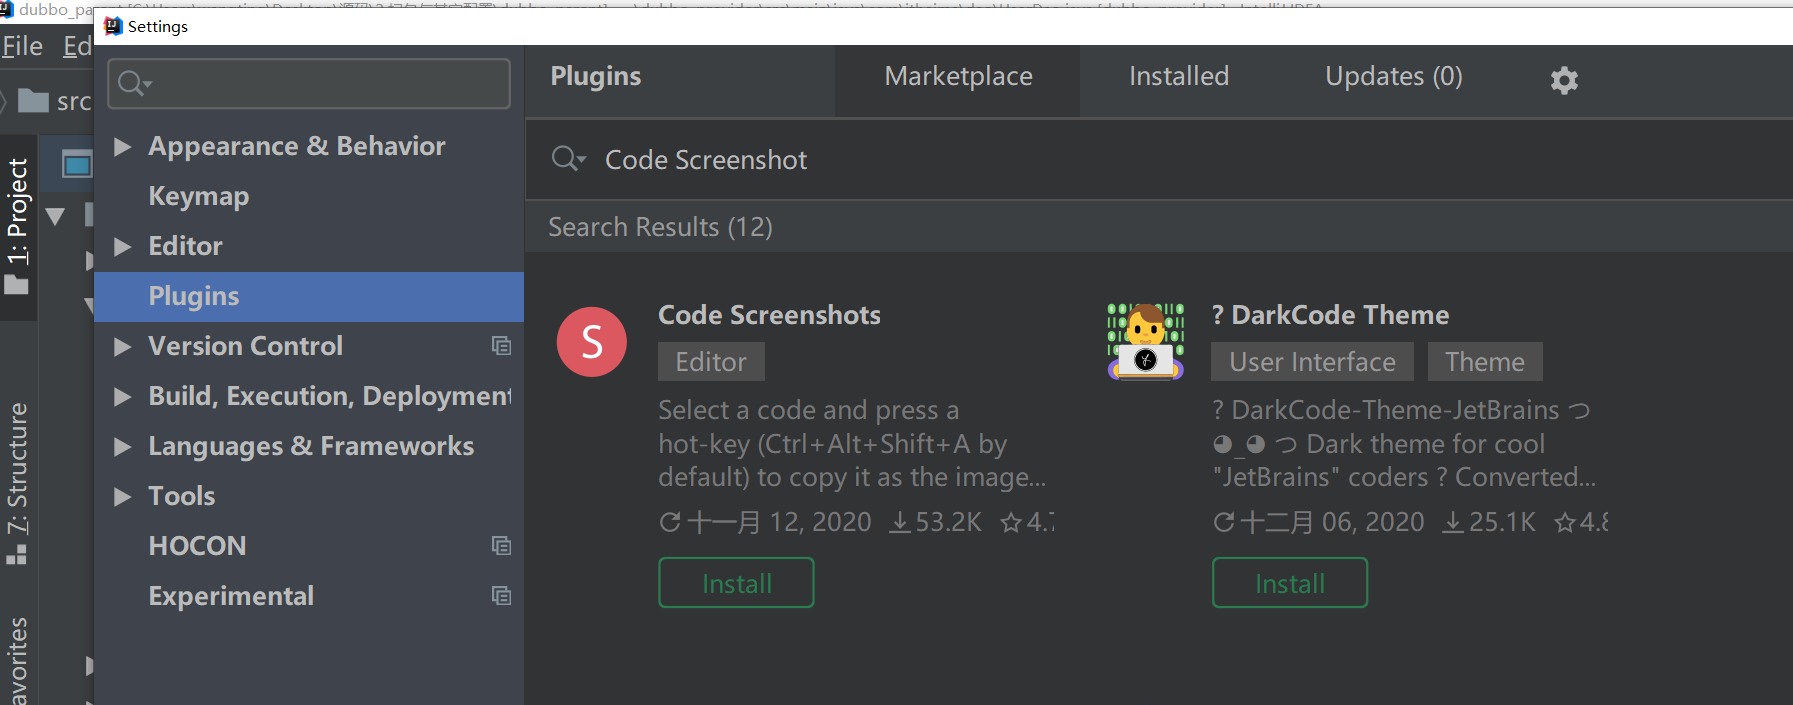Expand the Tools settings section
1793x705 pixels.
click(123, 497)
